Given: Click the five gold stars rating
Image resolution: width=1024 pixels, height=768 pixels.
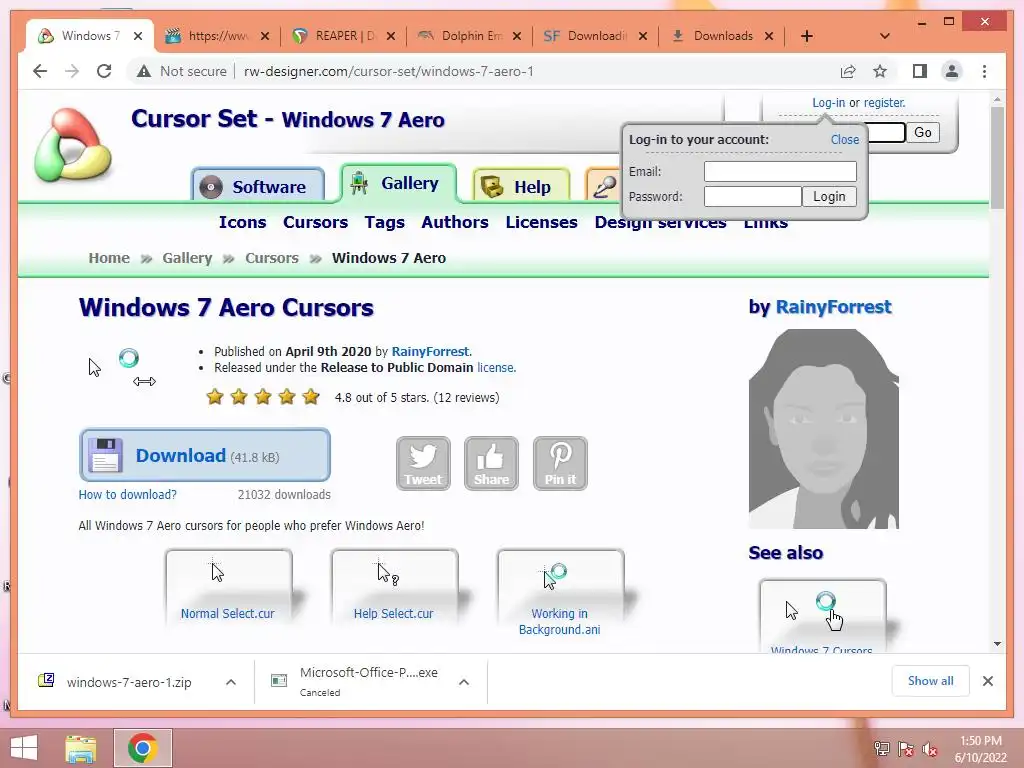Looking at the screenshot, I should [x=263, y=397].
